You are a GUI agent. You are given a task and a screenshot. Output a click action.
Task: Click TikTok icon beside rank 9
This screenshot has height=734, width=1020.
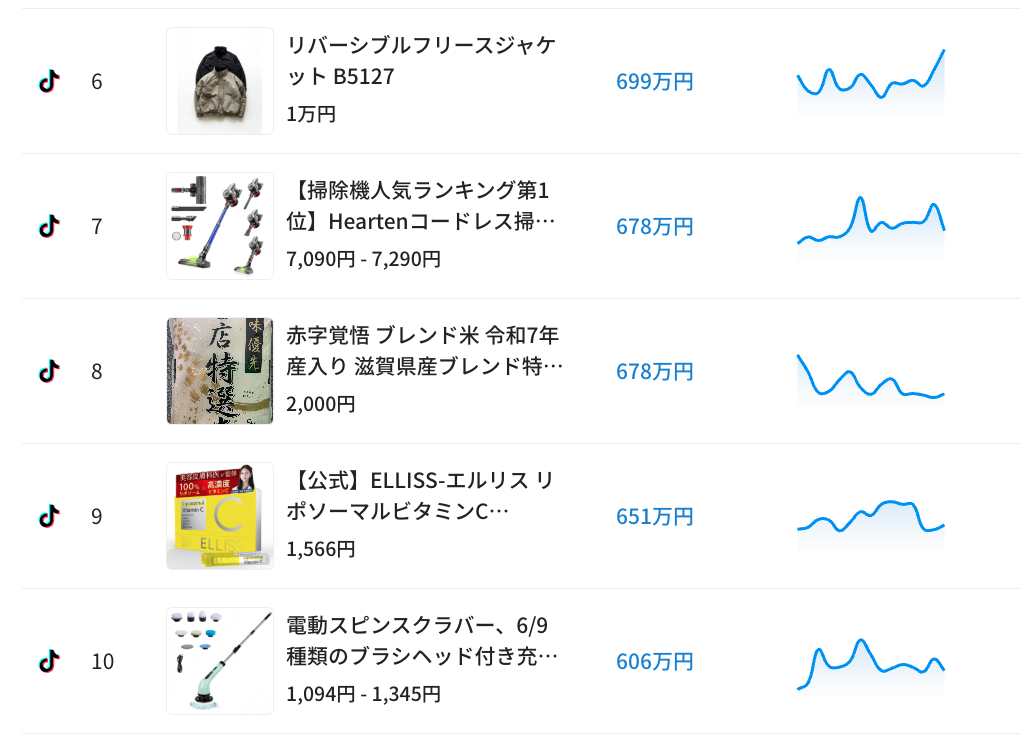49,516
